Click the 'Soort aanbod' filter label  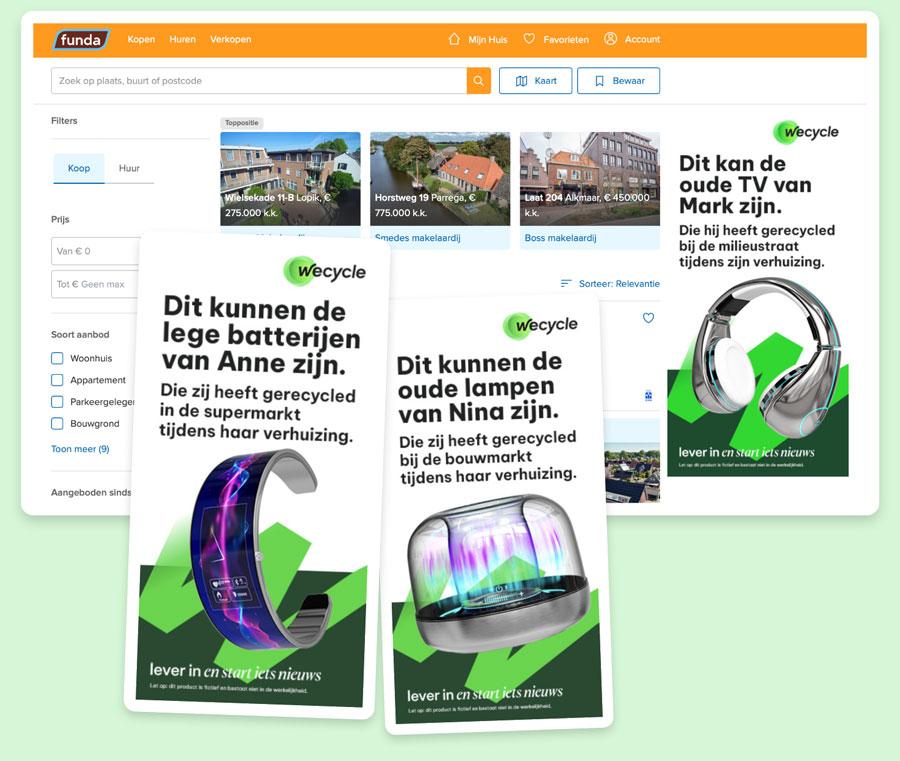click(x=80, y=335)
